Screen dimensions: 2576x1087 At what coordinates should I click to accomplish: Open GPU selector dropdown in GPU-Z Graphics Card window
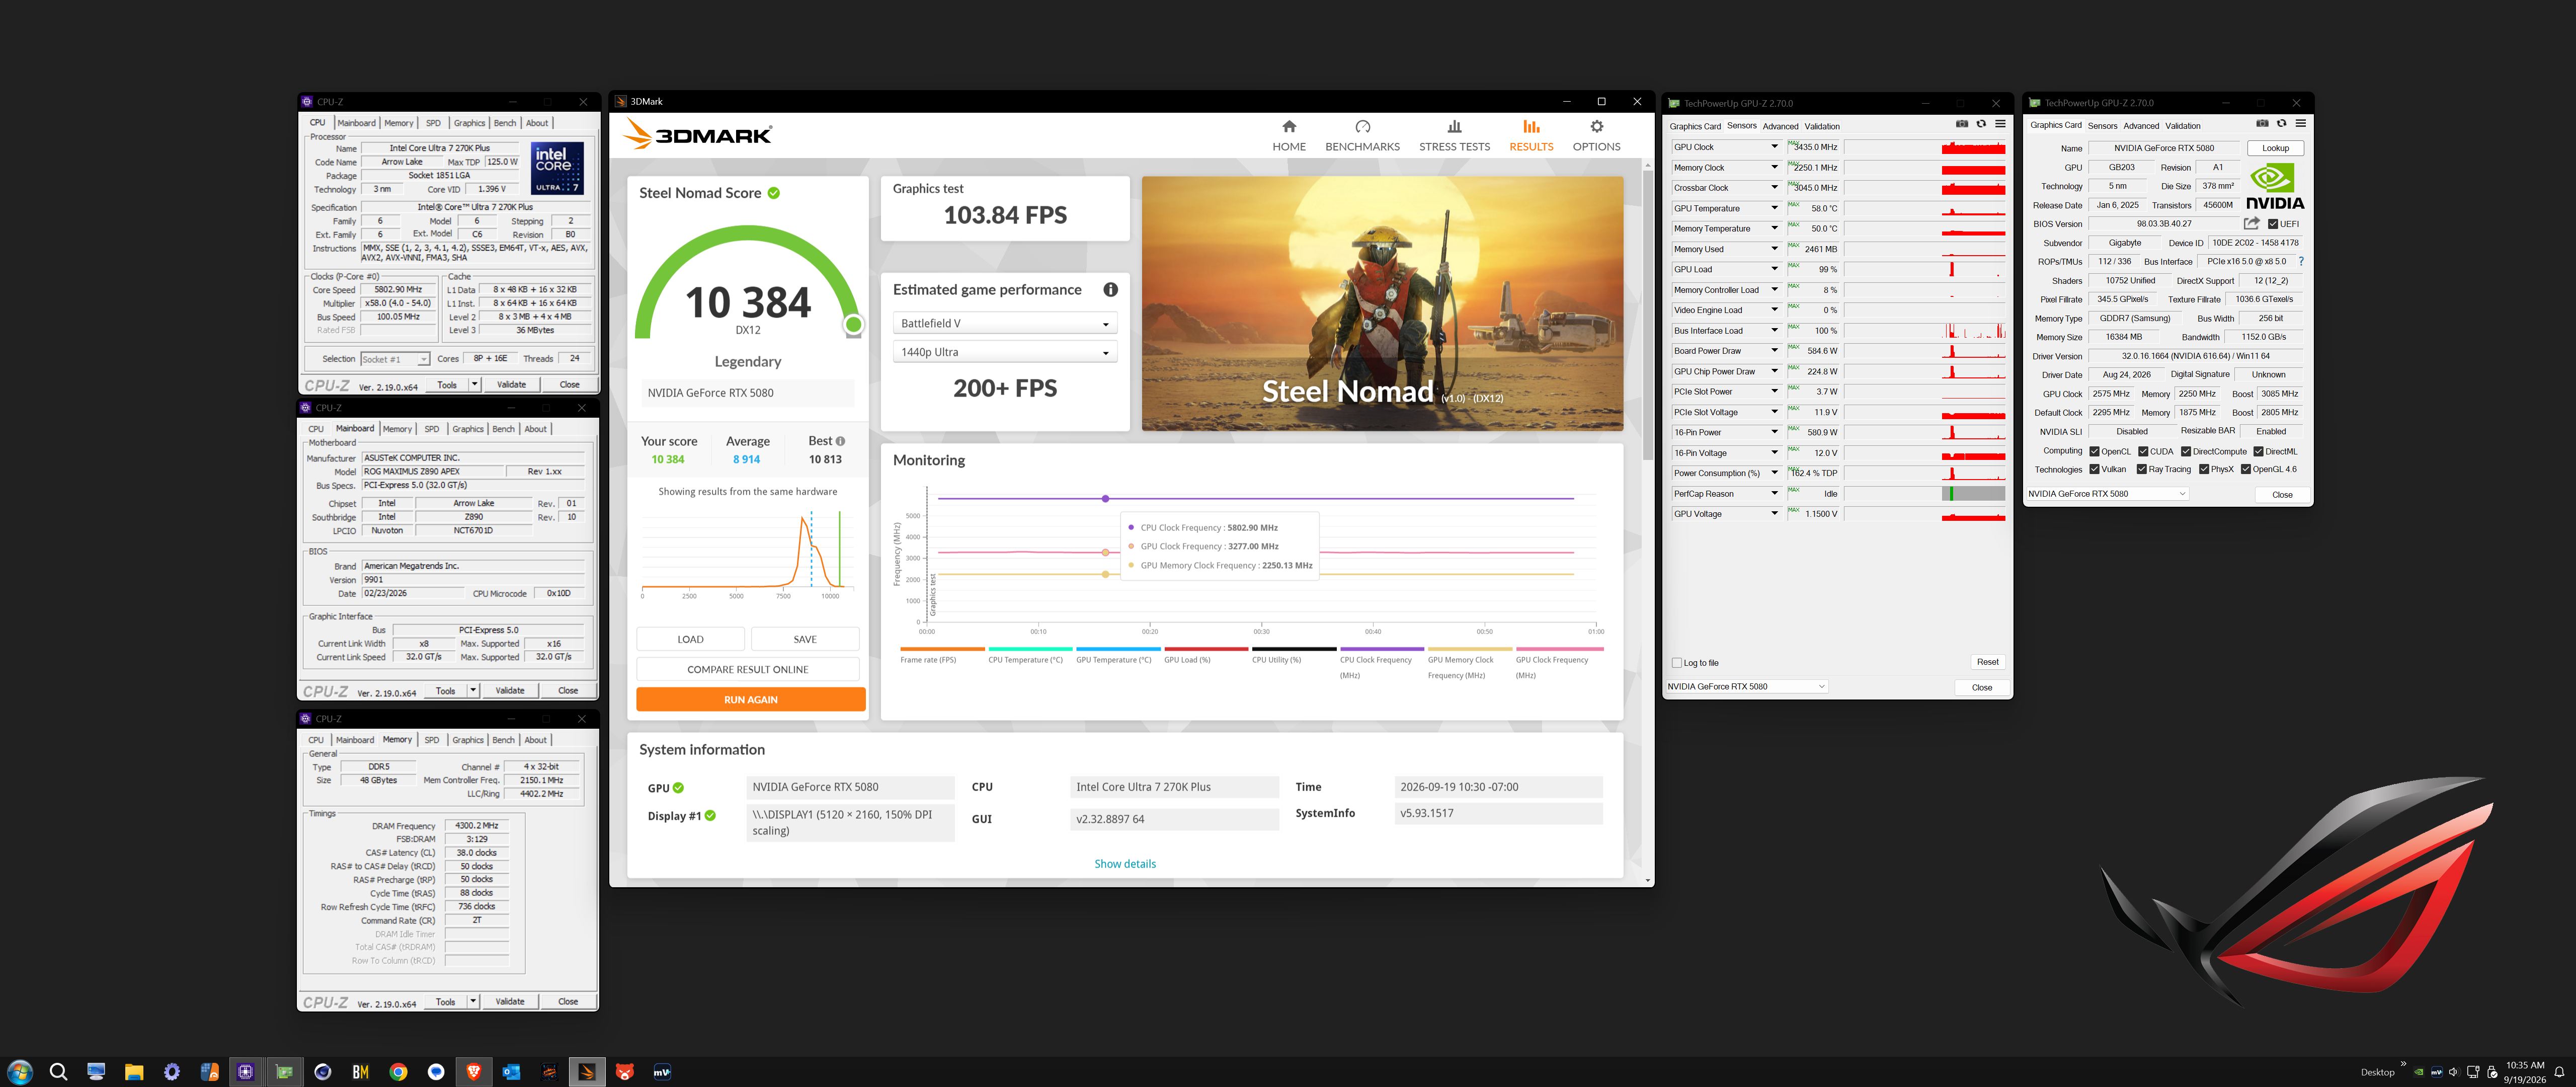point(2107,494)
